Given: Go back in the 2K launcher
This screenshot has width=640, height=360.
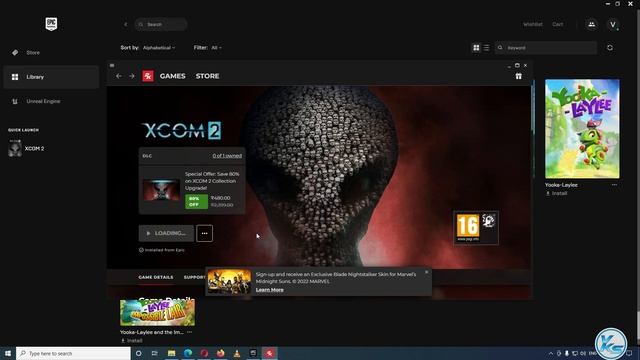Looking at the screenshot, I should pos(118,76).
